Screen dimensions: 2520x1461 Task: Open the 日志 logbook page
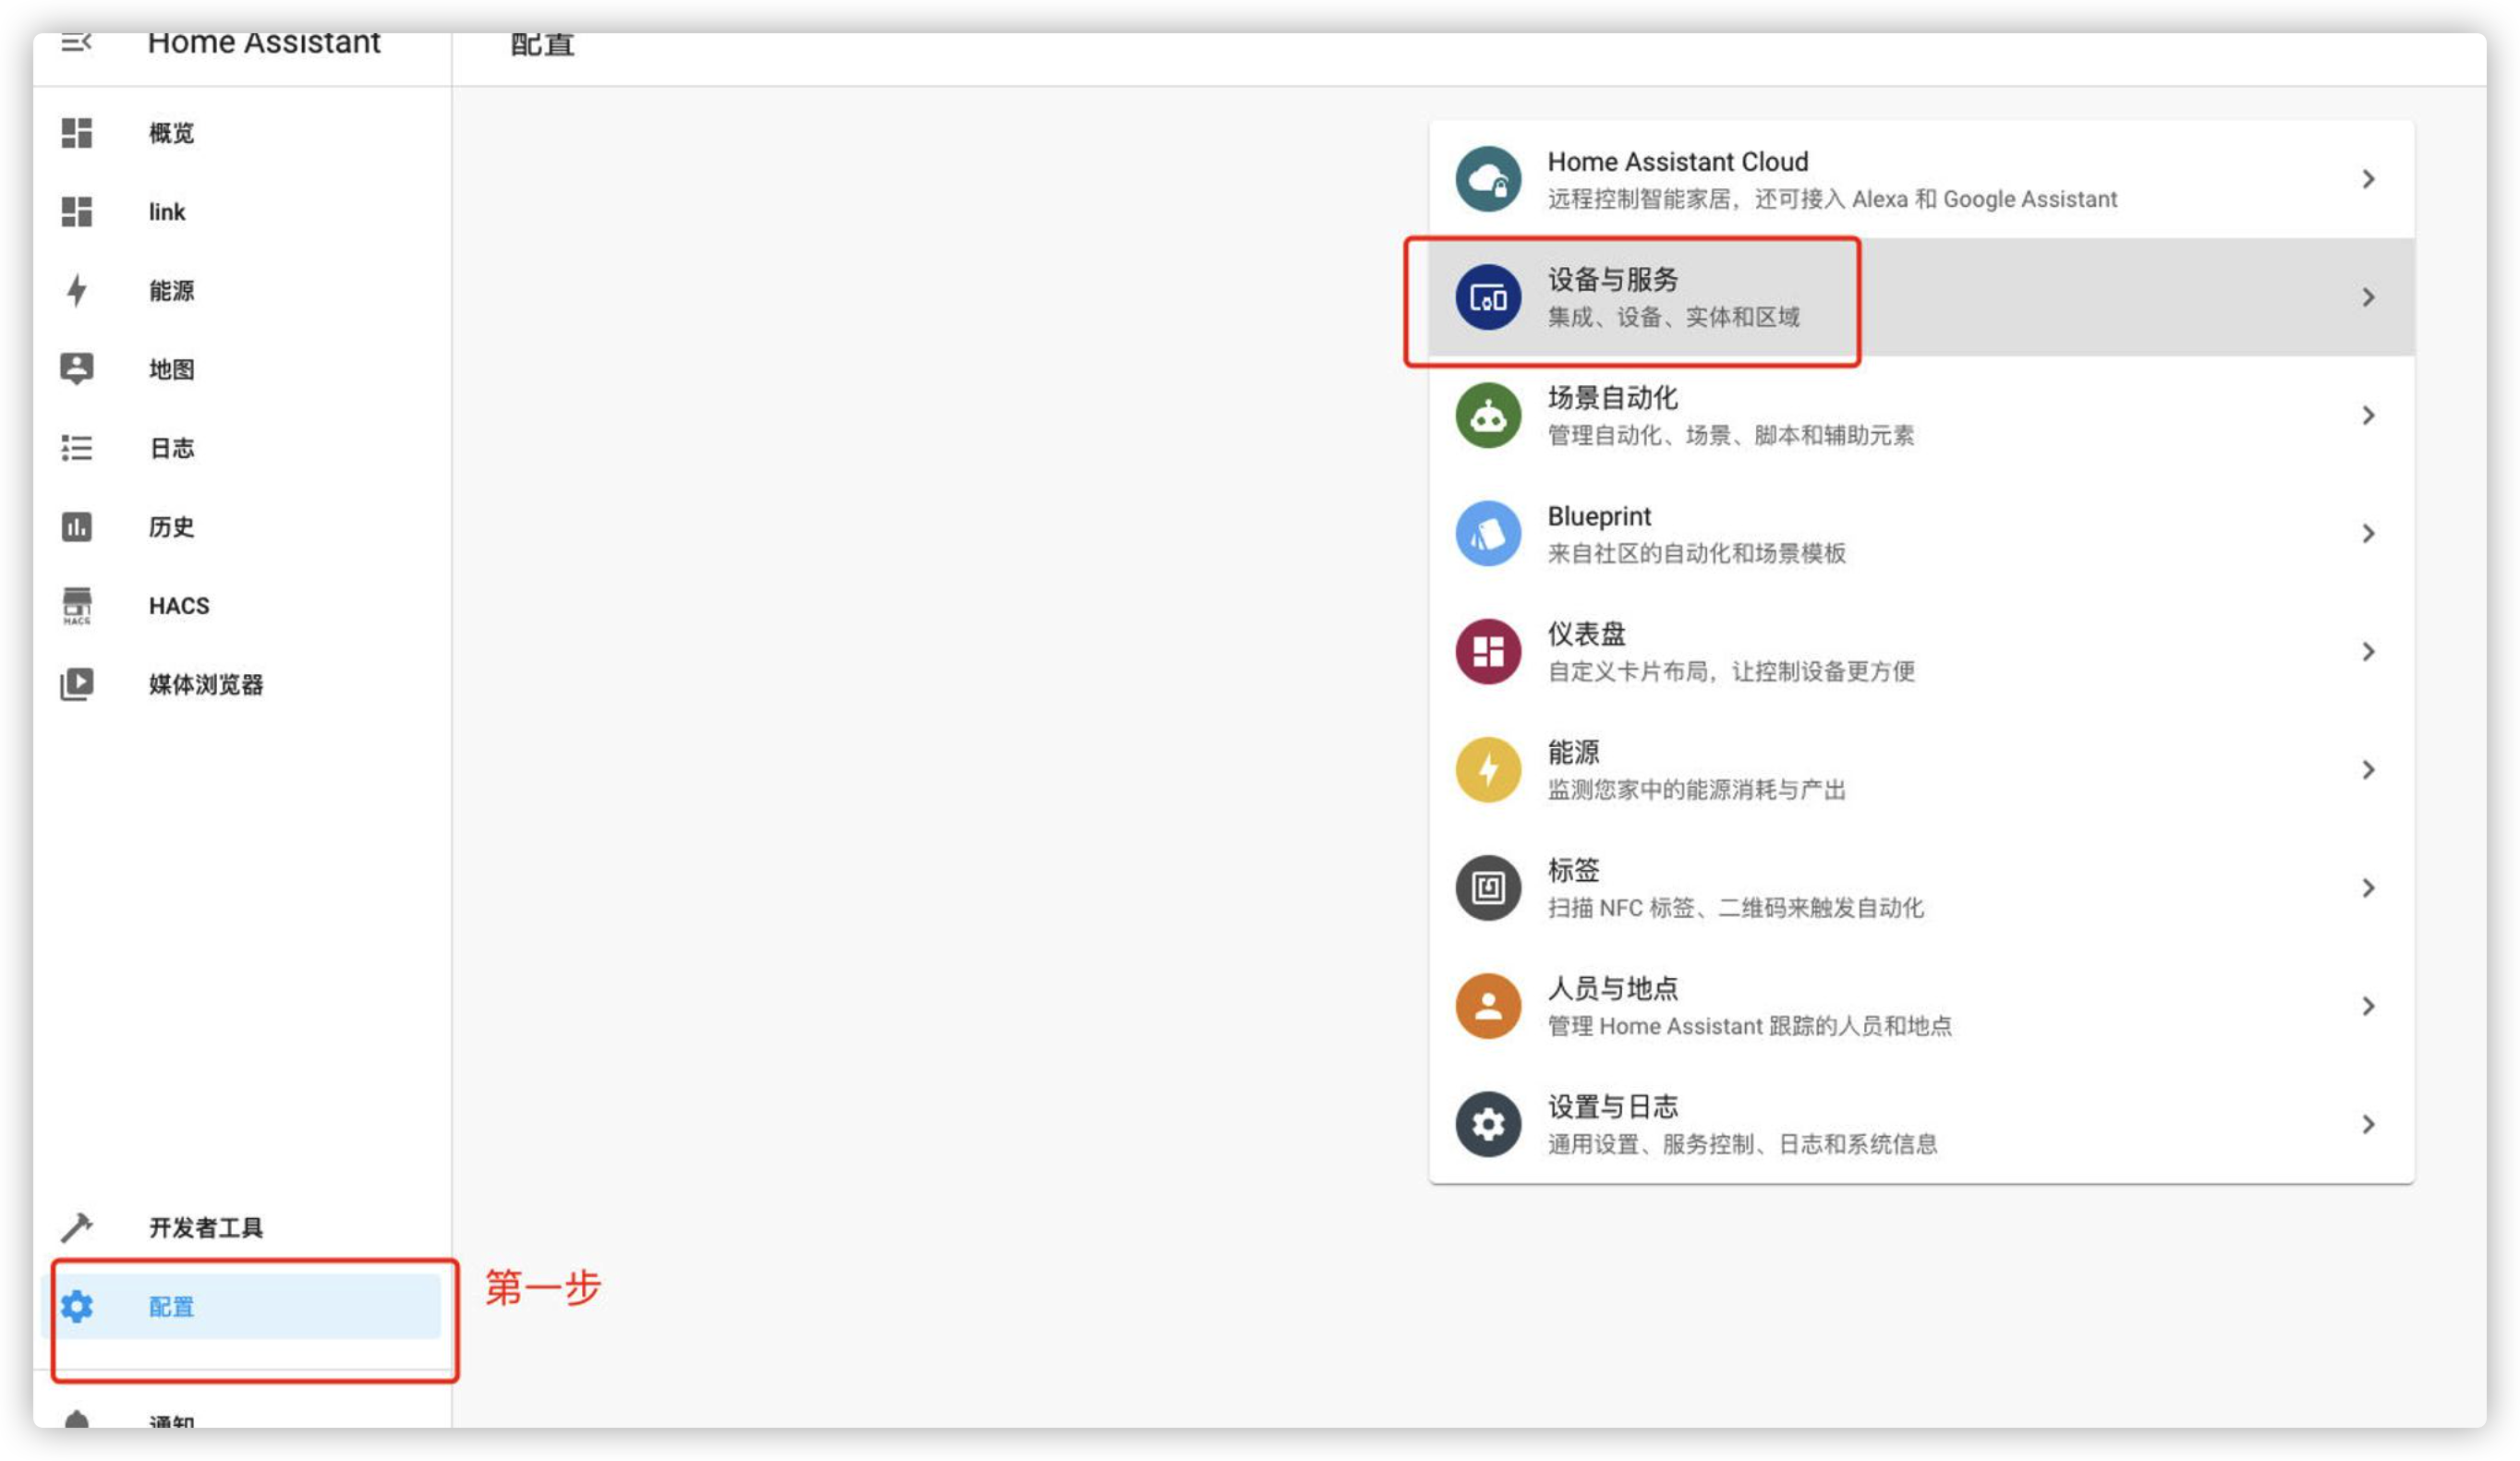coord(240,448)
